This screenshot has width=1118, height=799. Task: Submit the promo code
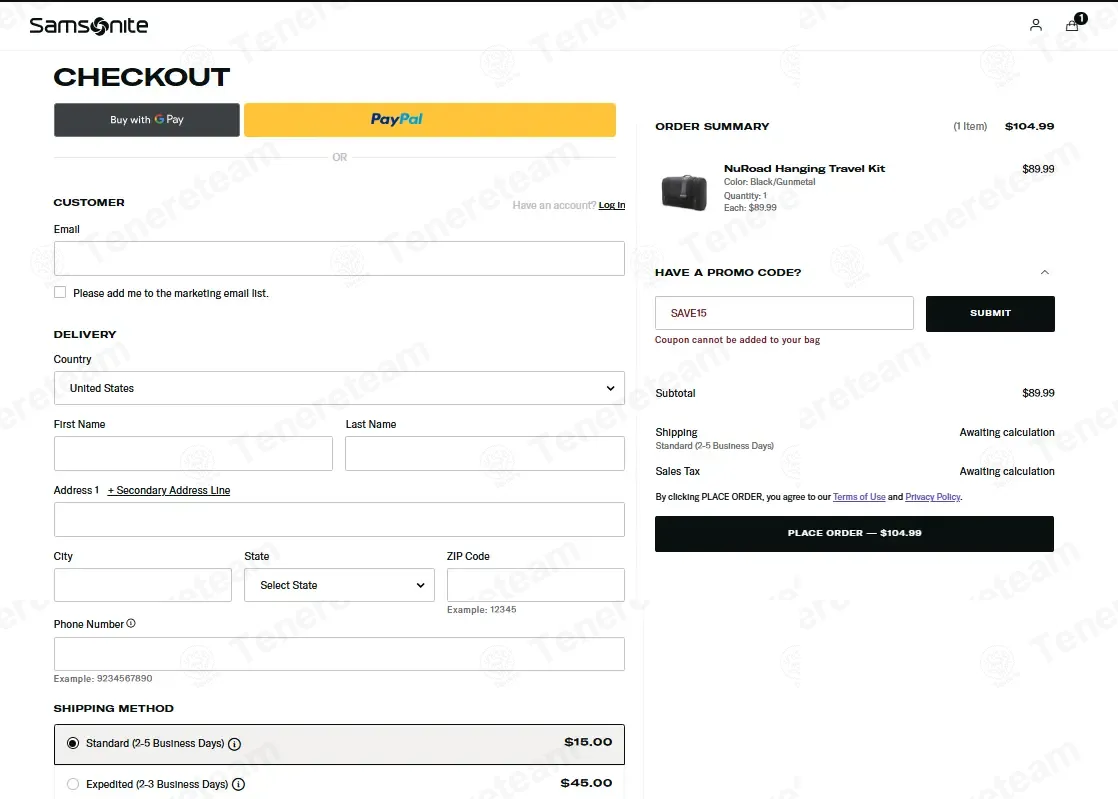(x=990, y=314)
